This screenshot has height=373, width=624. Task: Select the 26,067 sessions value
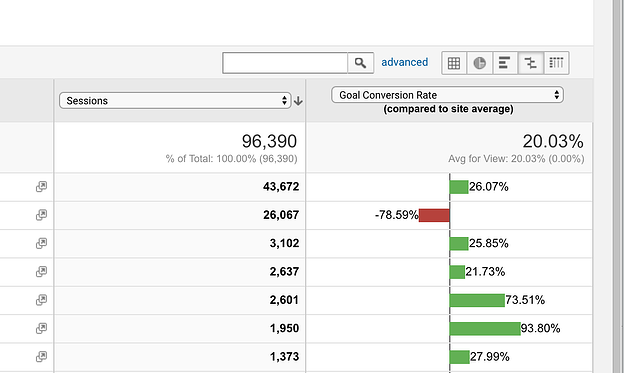pos(281,215)
